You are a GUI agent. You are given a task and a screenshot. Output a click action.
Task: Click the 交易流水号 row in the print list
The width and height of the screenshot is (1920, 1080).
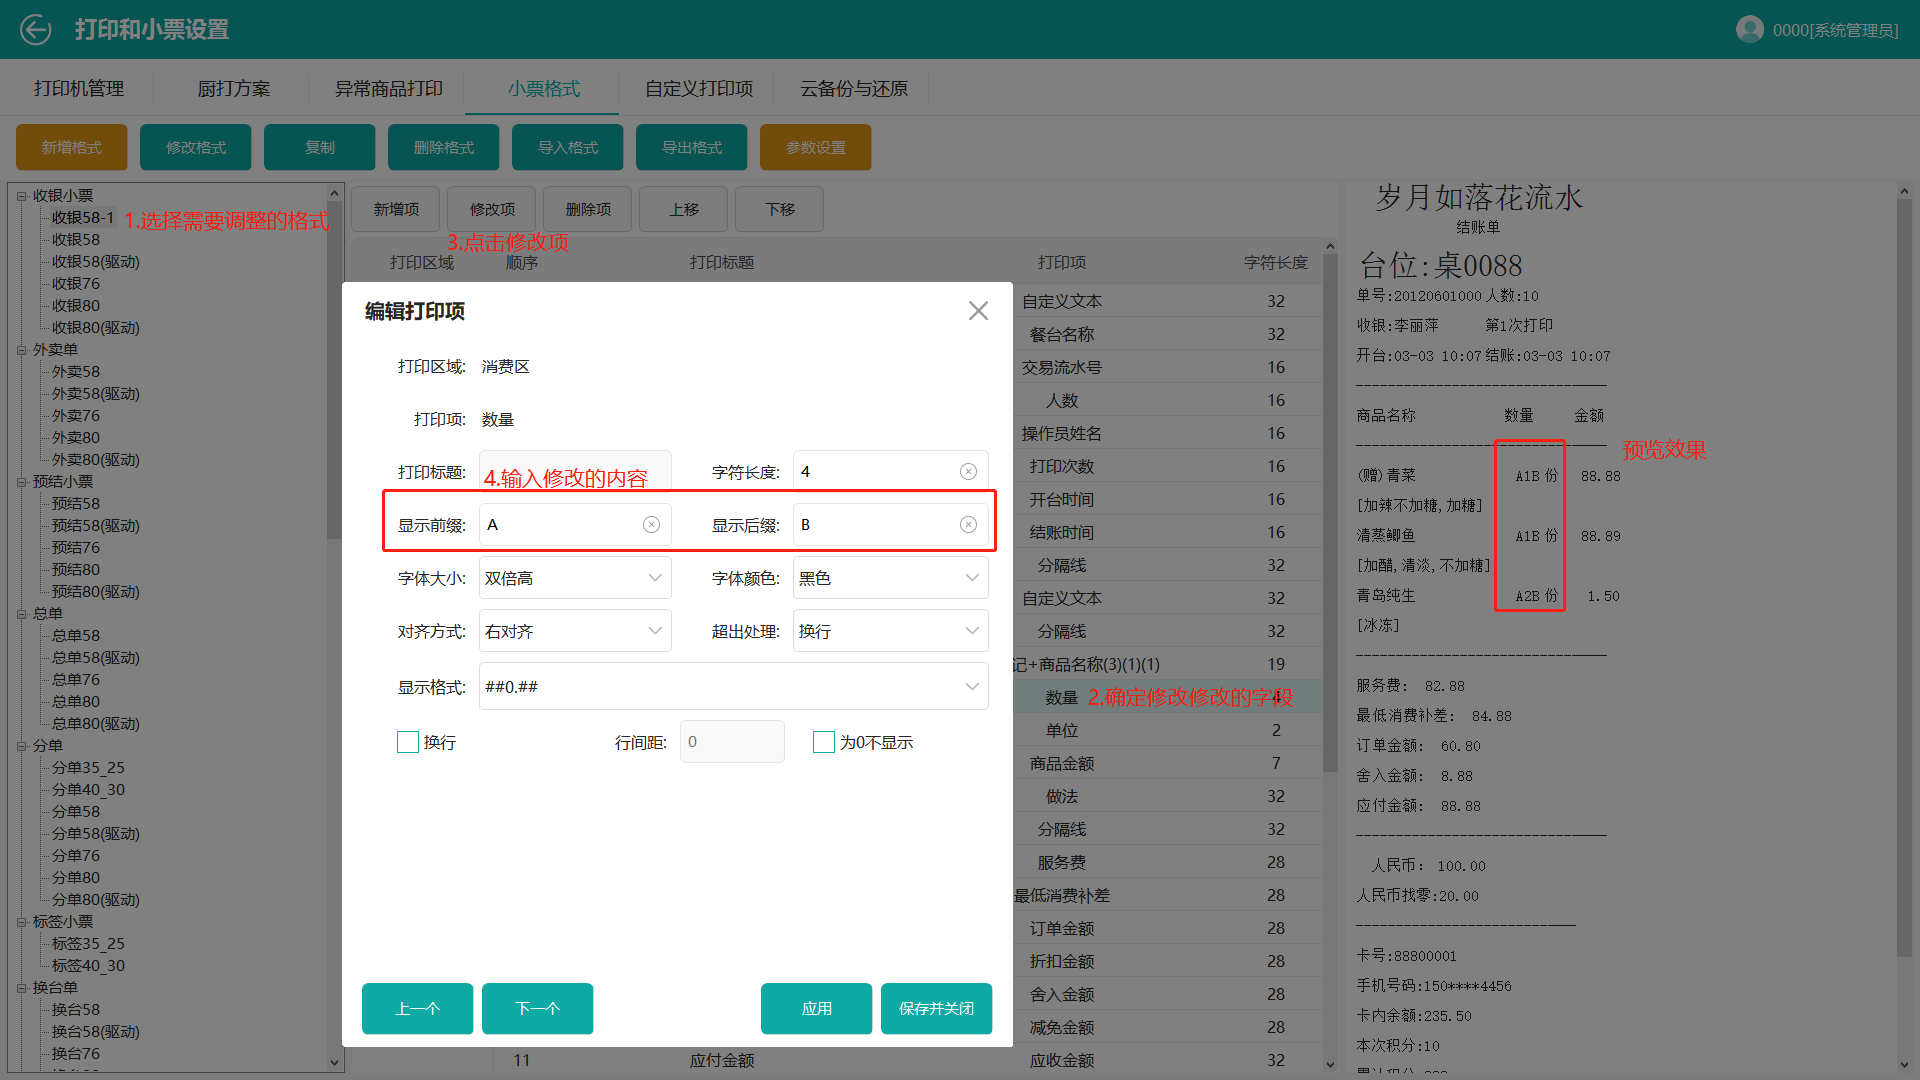pyautogui.click(x=1167, y=367)
